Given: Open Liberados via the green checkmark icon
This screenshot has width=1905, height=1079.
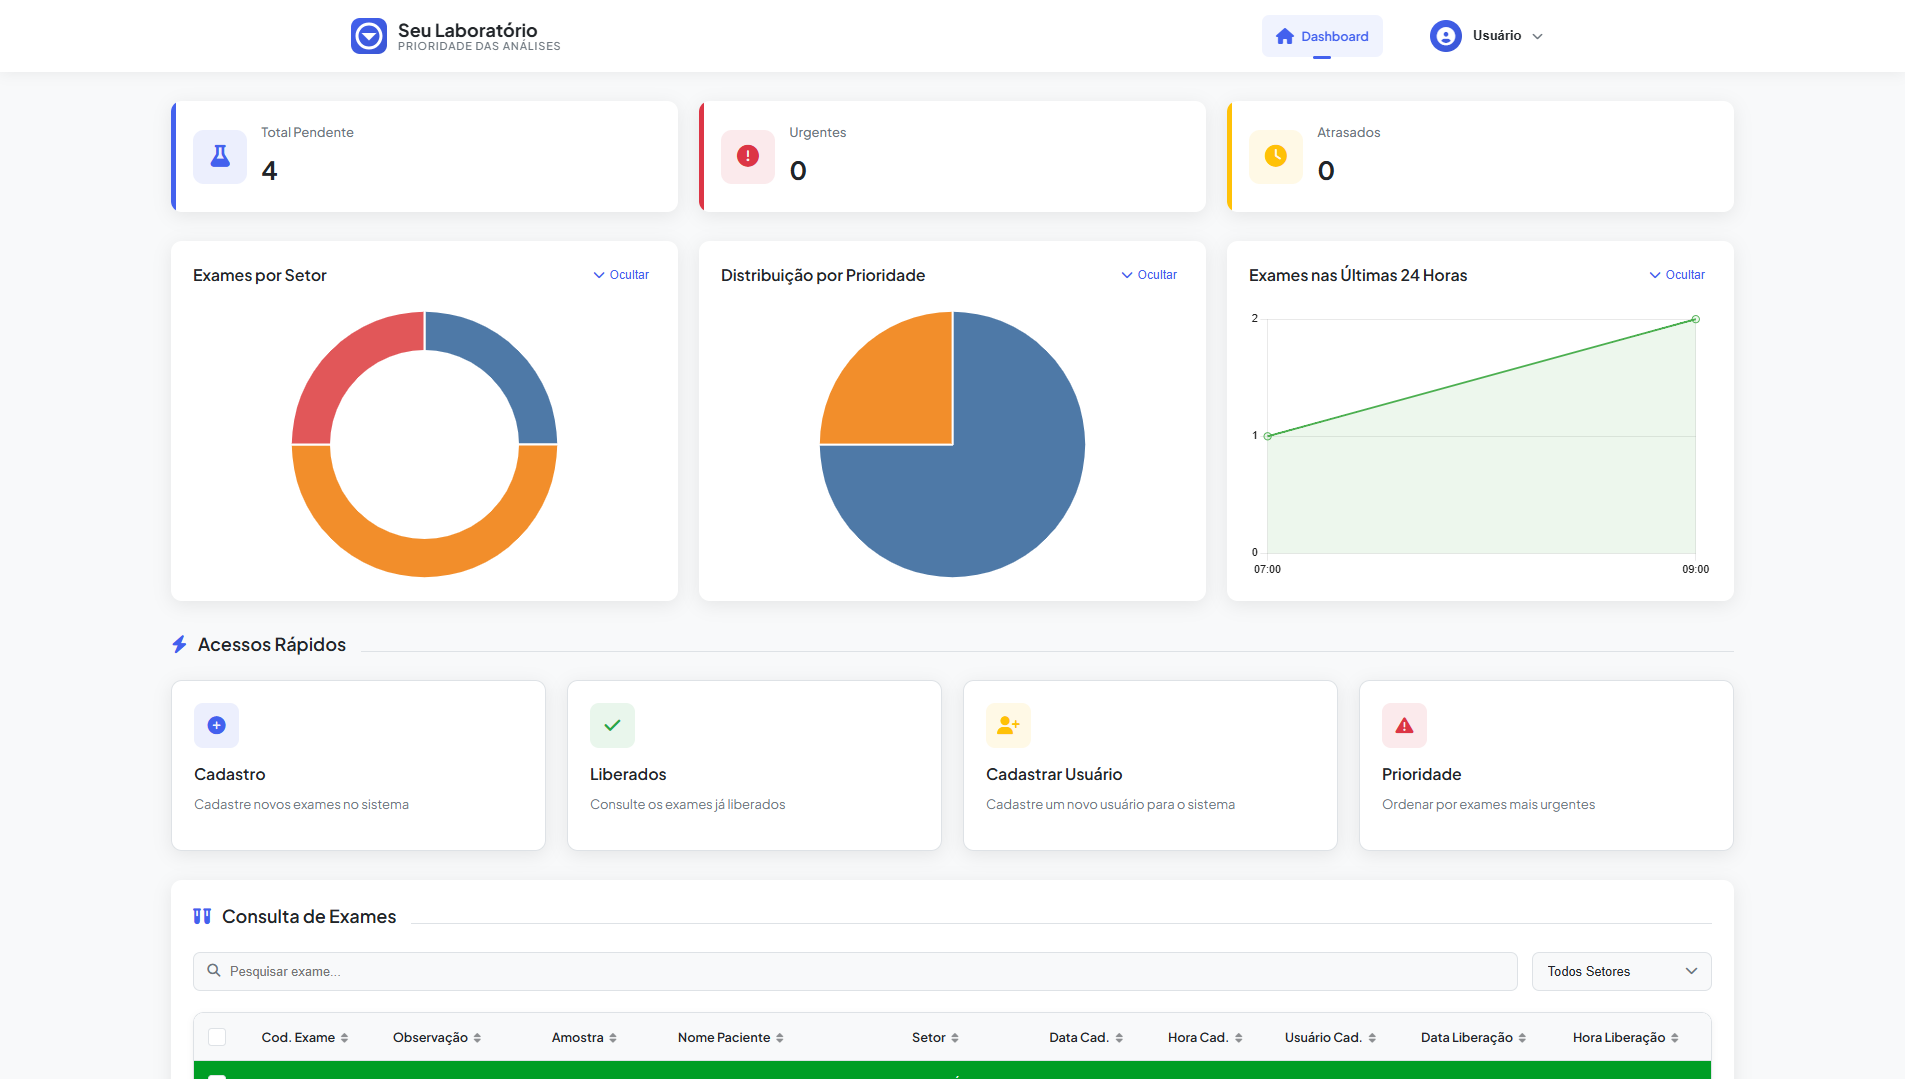Looking at the screenshot, I should [x=612, y=725].
